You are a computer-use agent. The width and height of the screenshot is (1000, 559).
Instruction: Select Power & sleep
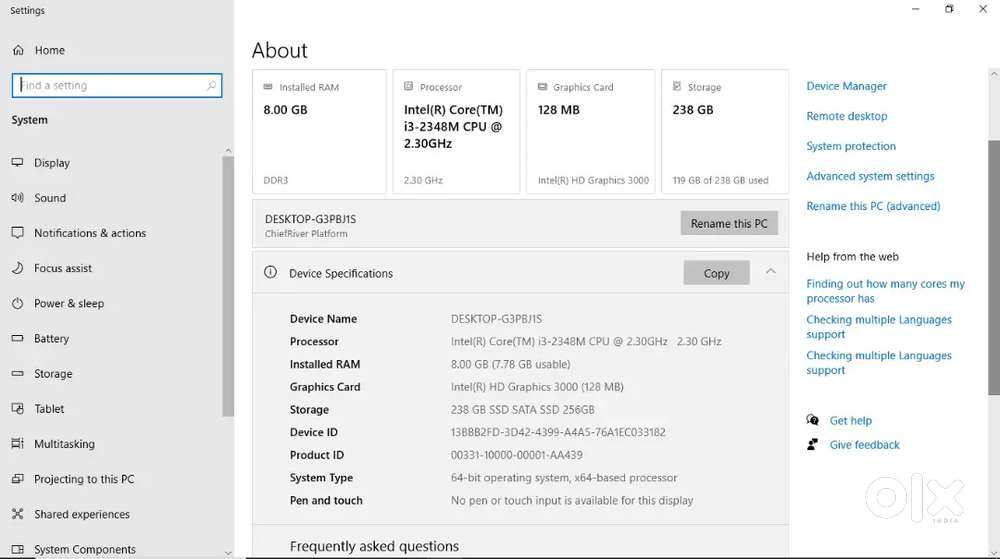69,303
